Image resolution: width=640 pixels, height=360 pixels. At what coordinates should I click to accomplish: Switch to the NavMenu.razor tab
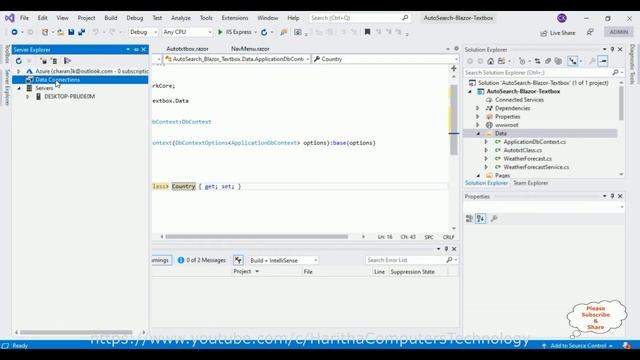[250, 49]
